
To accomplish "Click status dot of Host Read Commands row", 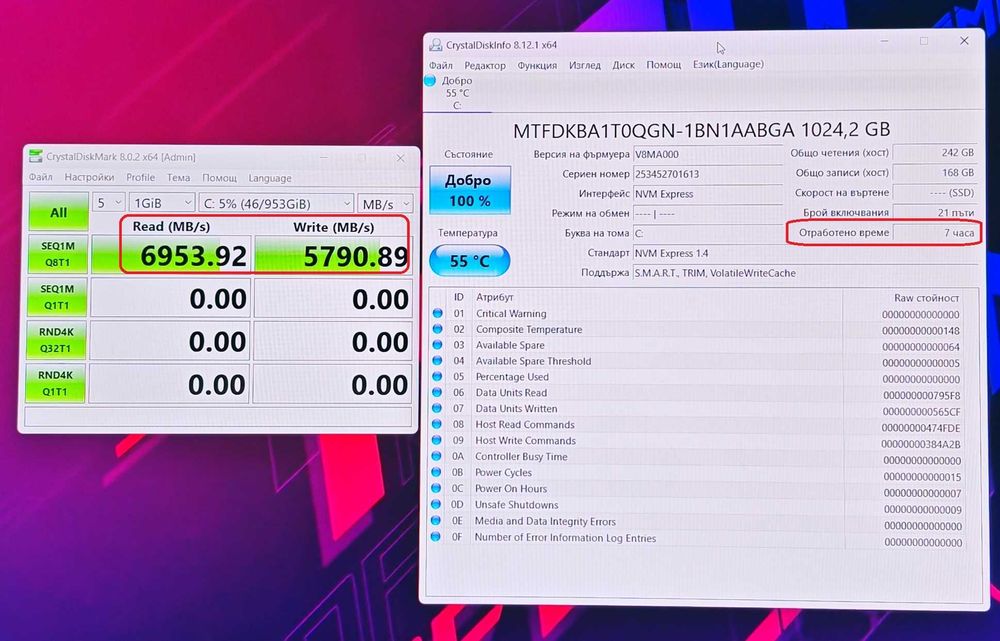I will [x=437, y=424].
